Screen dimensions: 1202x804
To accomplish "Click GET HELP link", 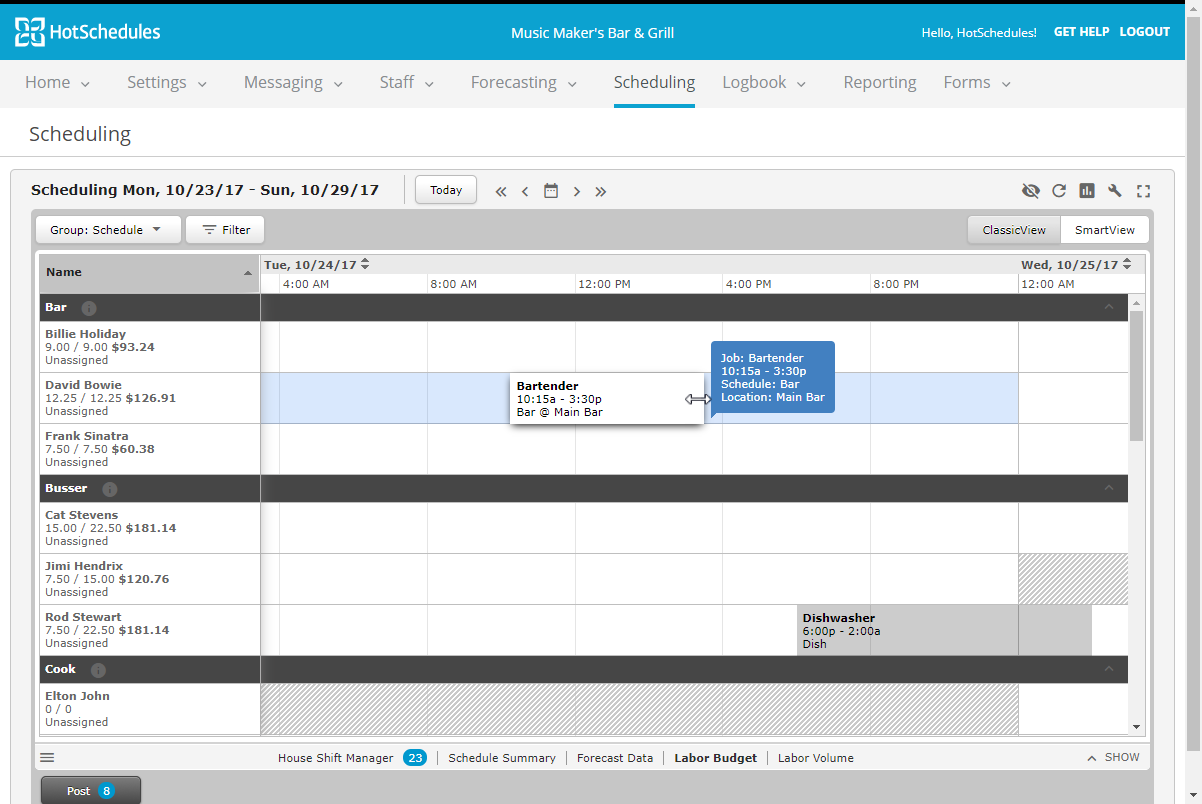I will [x=1081, y=32].
